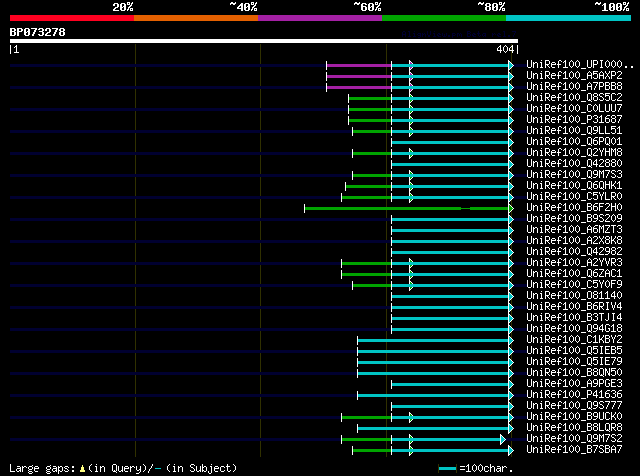Click the long green alignment bar of UniRef100_B6F2H0

[407, 209]
